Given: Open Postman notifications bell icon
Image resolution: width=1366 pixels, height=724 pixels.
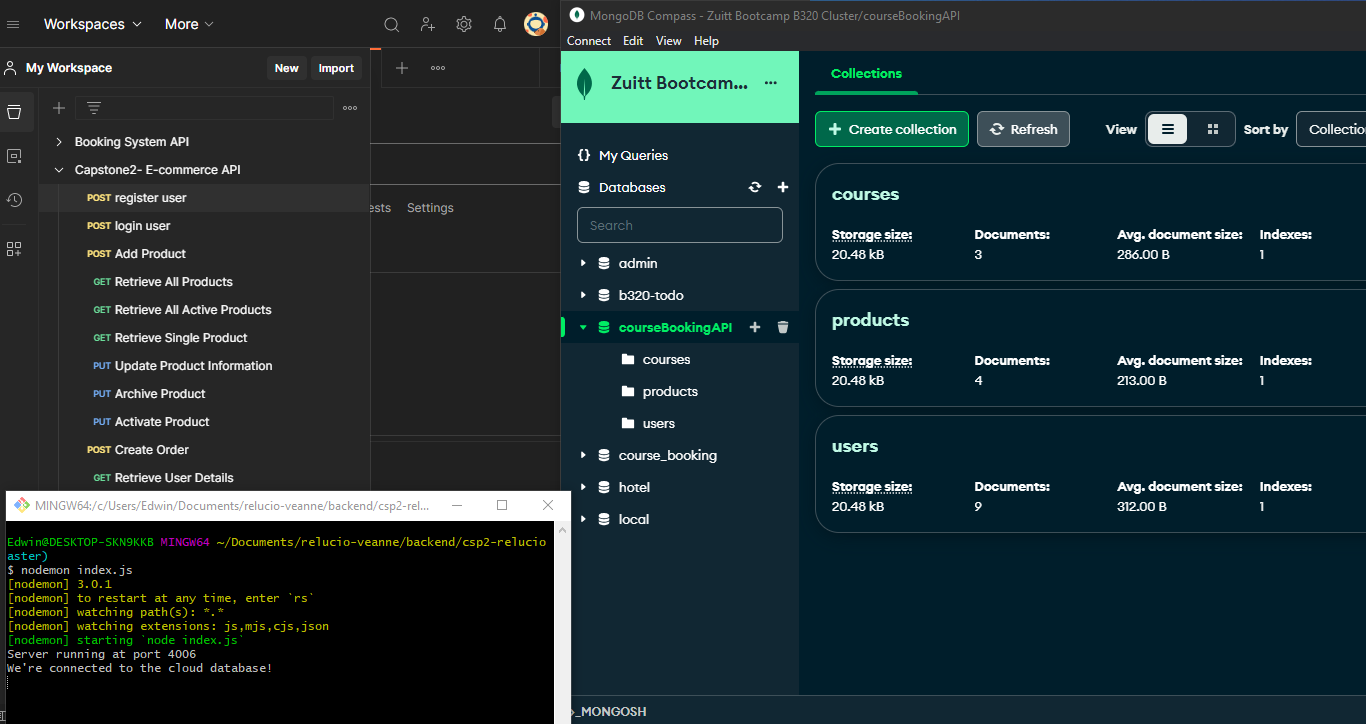Looking at the screenshot, I should pyautogui.click(x=500, y=24).
